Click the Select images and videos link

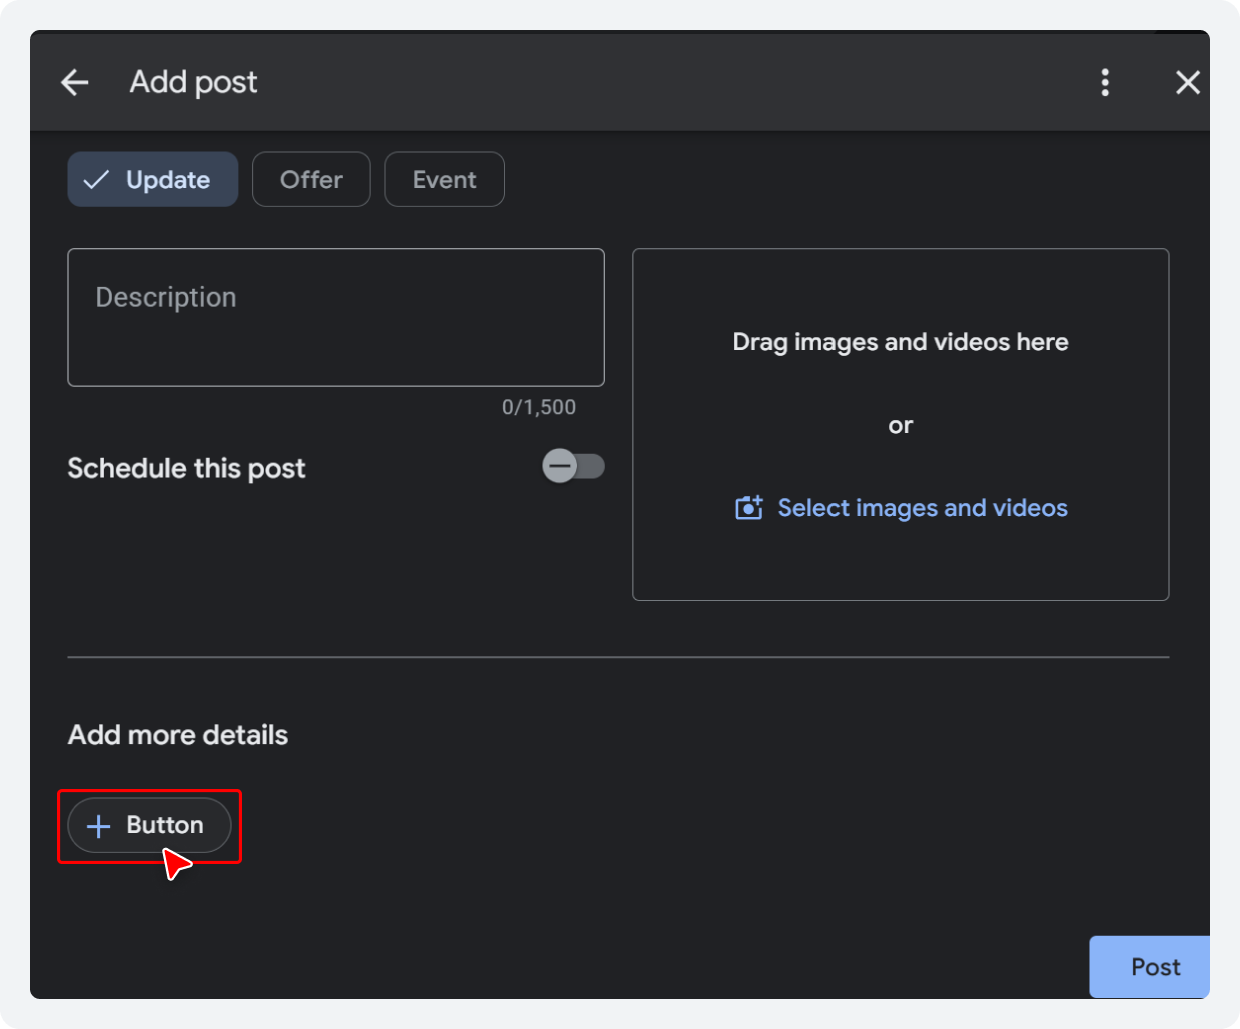[922, 508]
